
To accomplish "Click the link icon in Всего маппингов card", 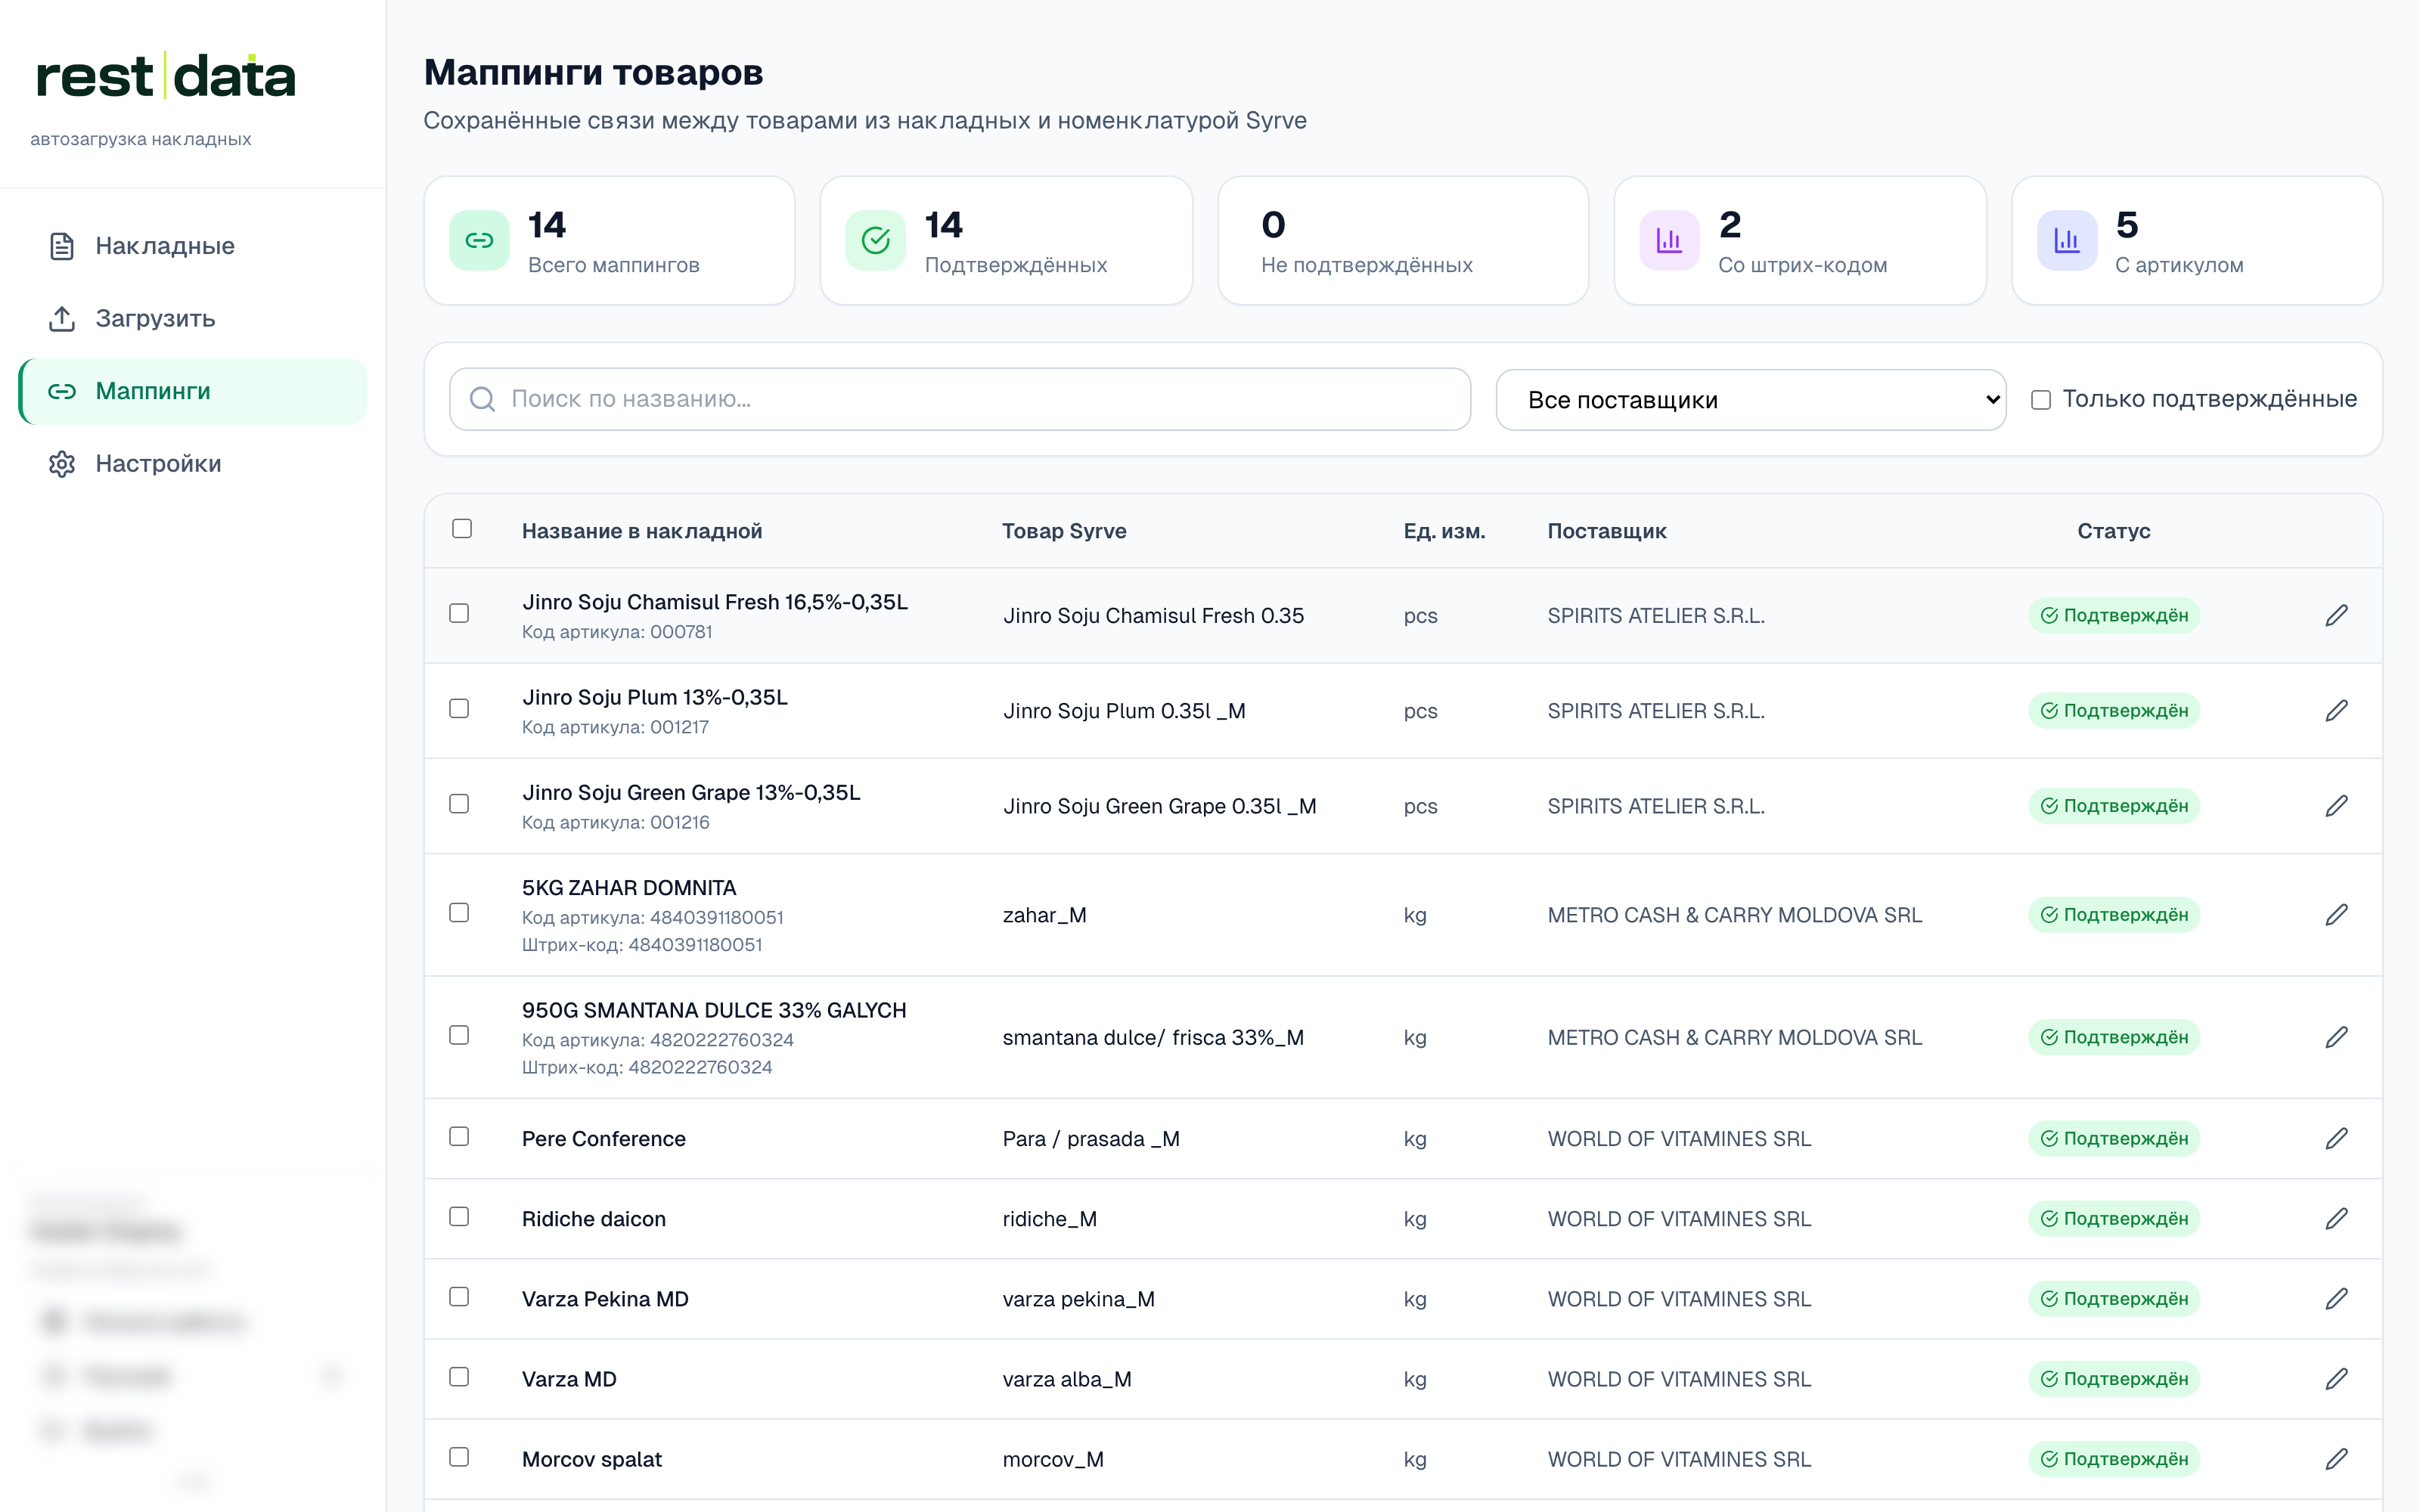I will (479, 240).
